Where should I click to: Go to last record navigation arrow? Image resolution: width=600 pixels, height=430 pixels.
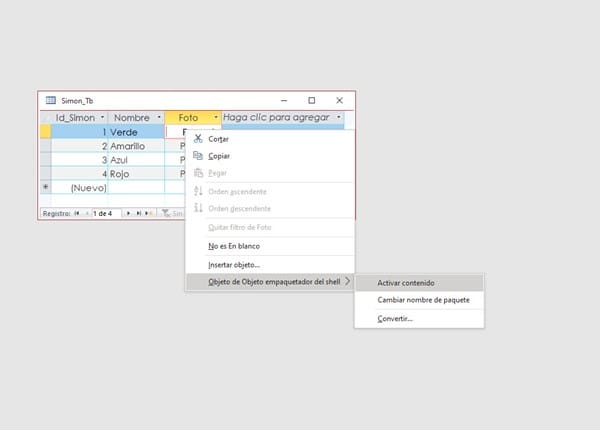pyautogui.click(x=139, y=213)
